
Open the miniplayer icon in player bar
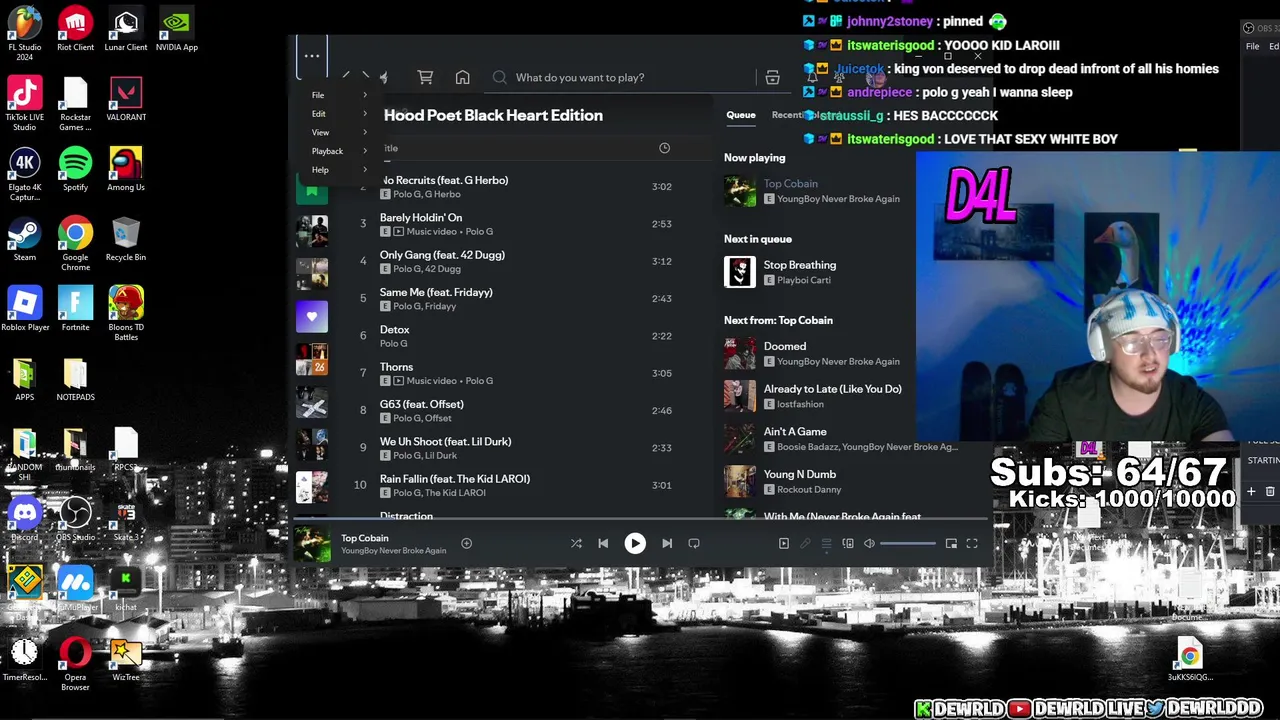point(951,543)
